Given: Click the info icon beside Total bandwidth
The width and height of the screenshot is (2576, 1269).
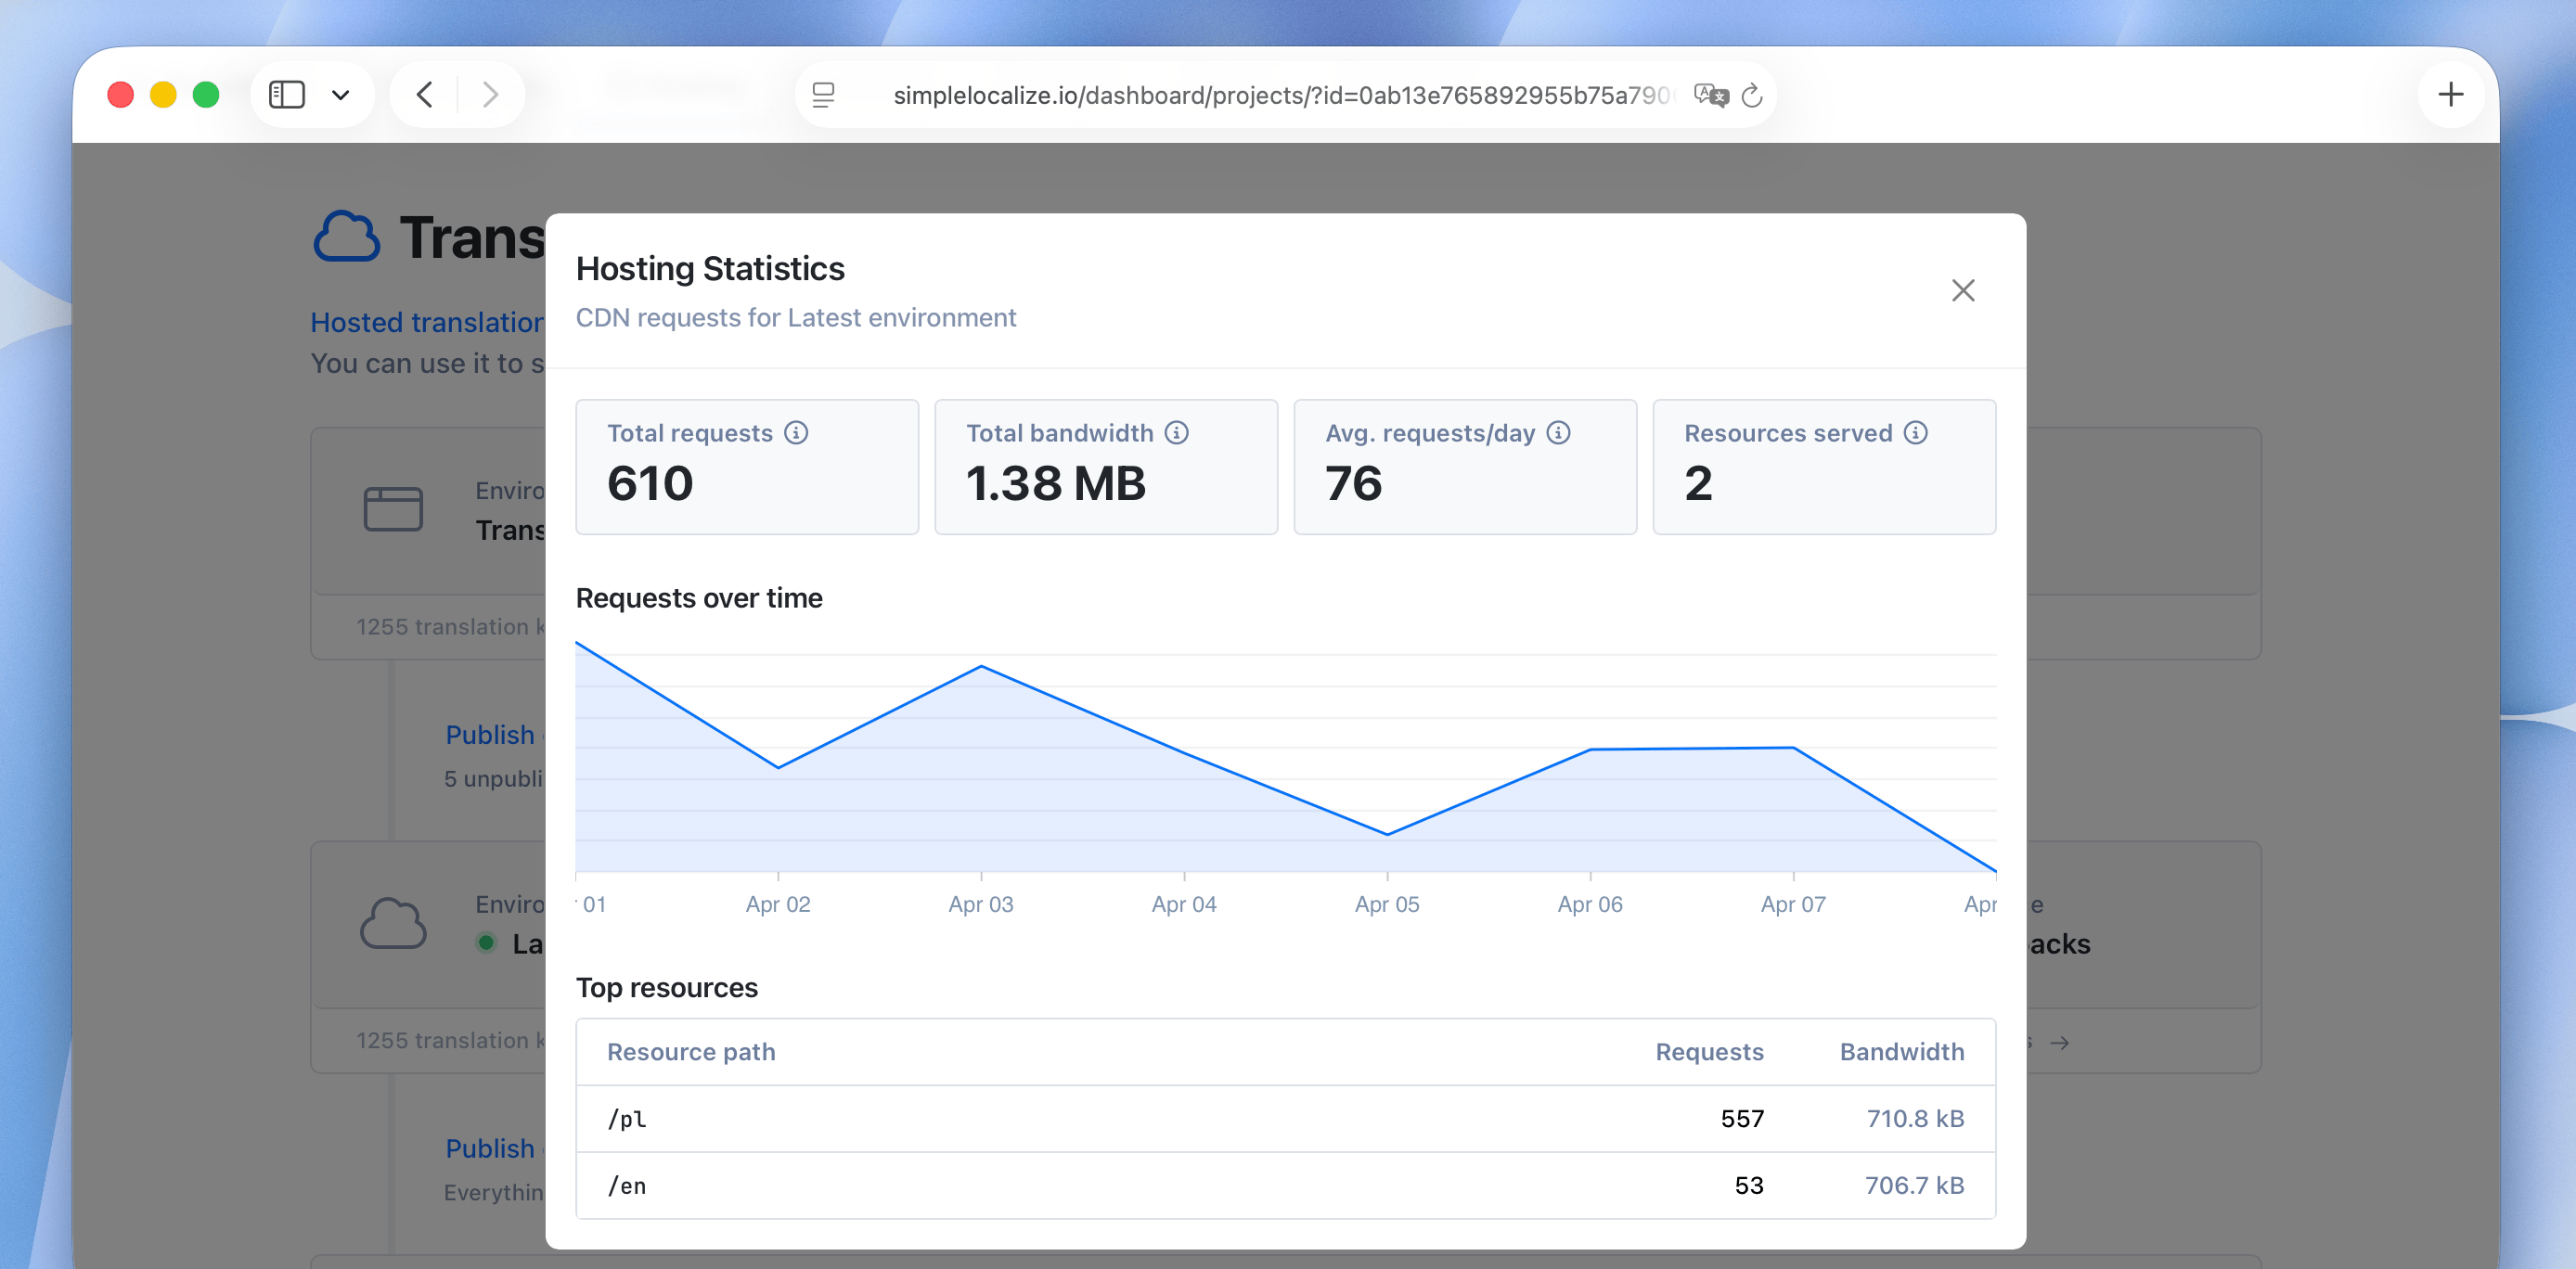Looking at the screenshot, I should (1176, 432).
